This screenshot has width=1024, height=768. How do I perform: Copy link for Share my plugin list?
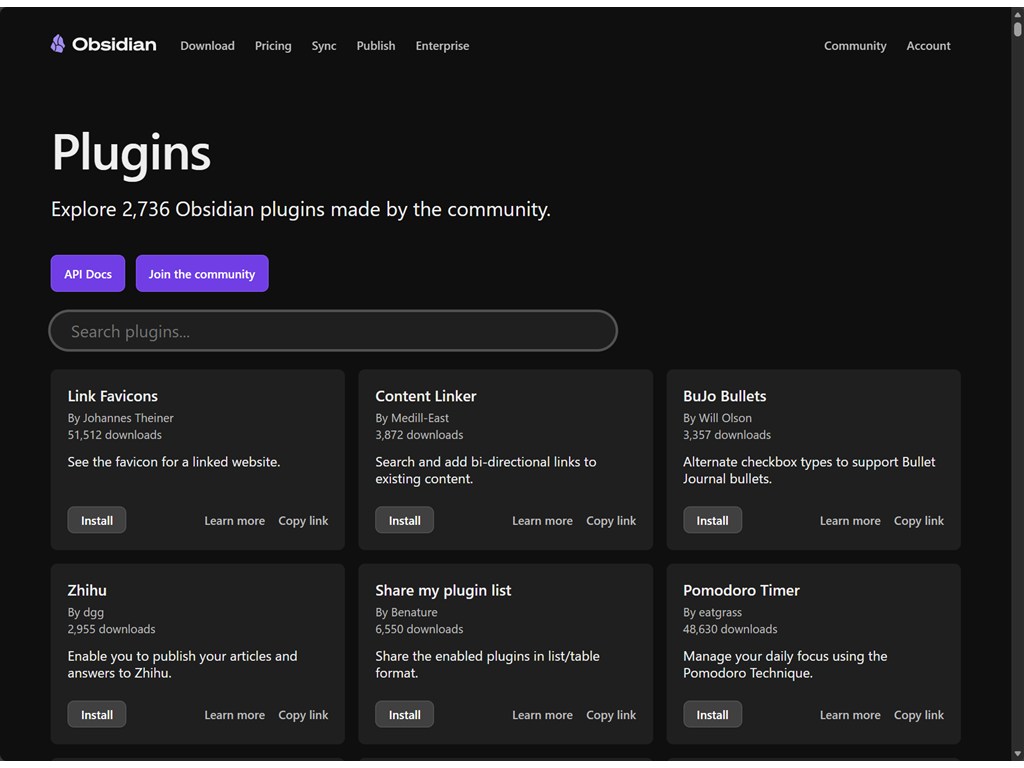pyautogui.click(x=610, y=715)
